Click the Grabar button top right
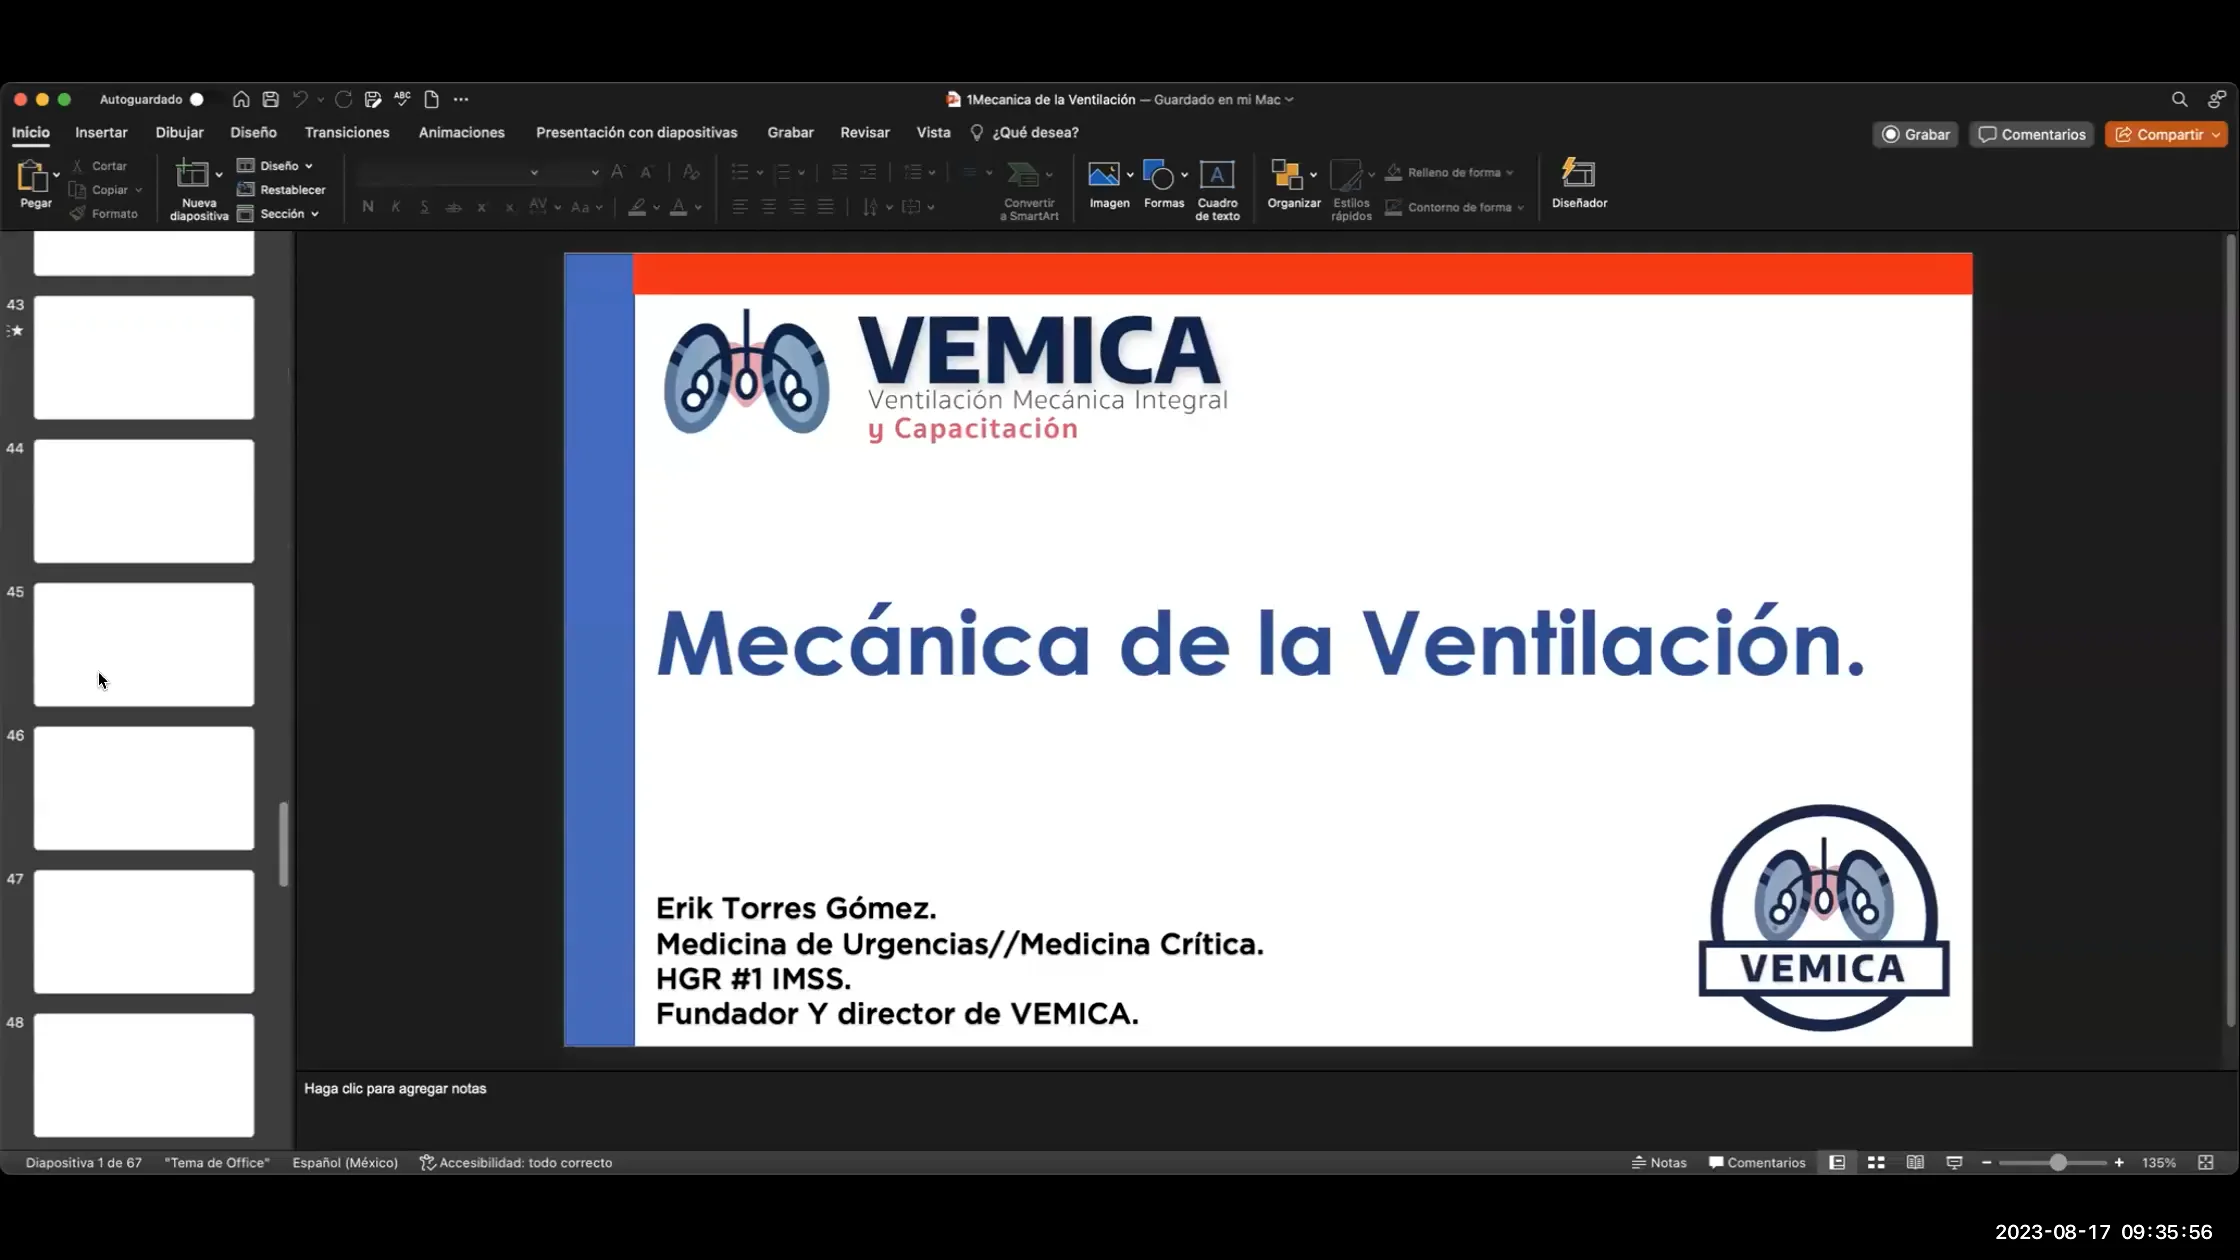 [x=1916, y=134]
